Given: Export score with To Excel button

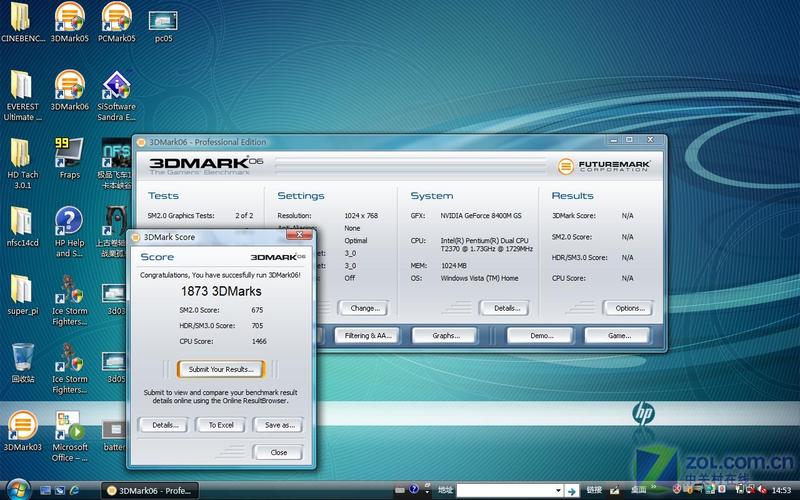Looking at the screenshot, I should [220, 424].
